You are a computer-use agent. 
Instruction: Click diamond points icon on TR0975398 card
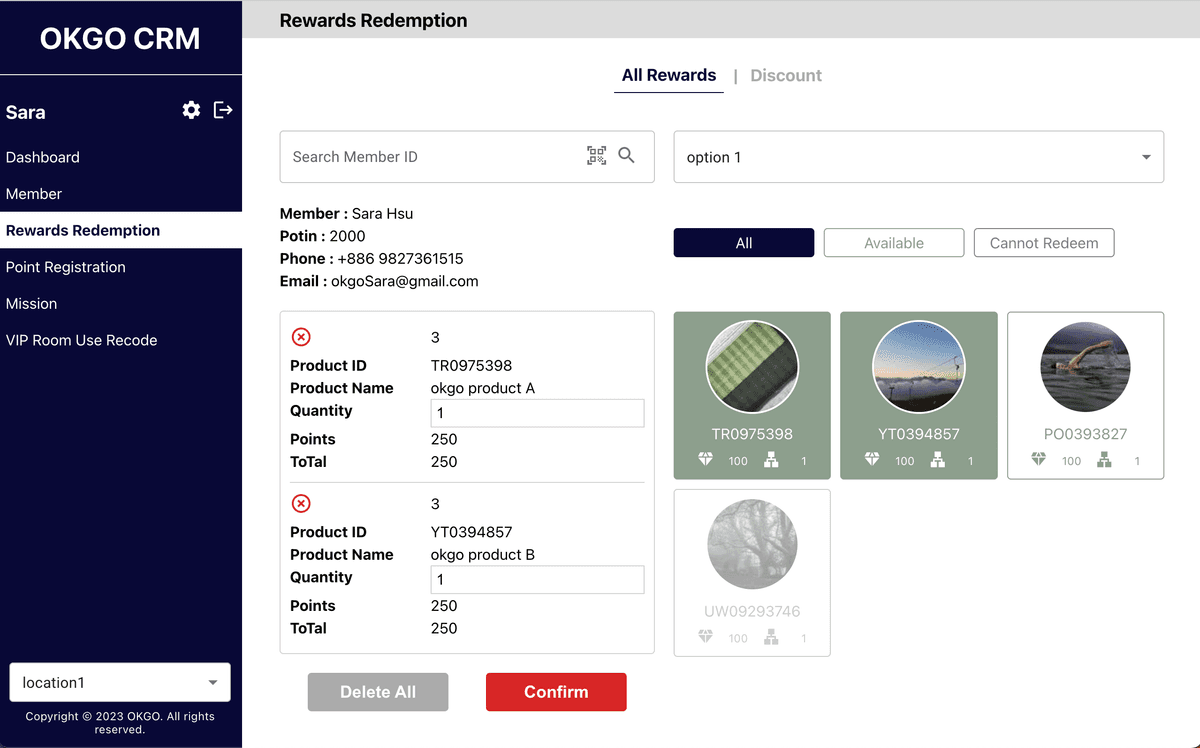706,460
